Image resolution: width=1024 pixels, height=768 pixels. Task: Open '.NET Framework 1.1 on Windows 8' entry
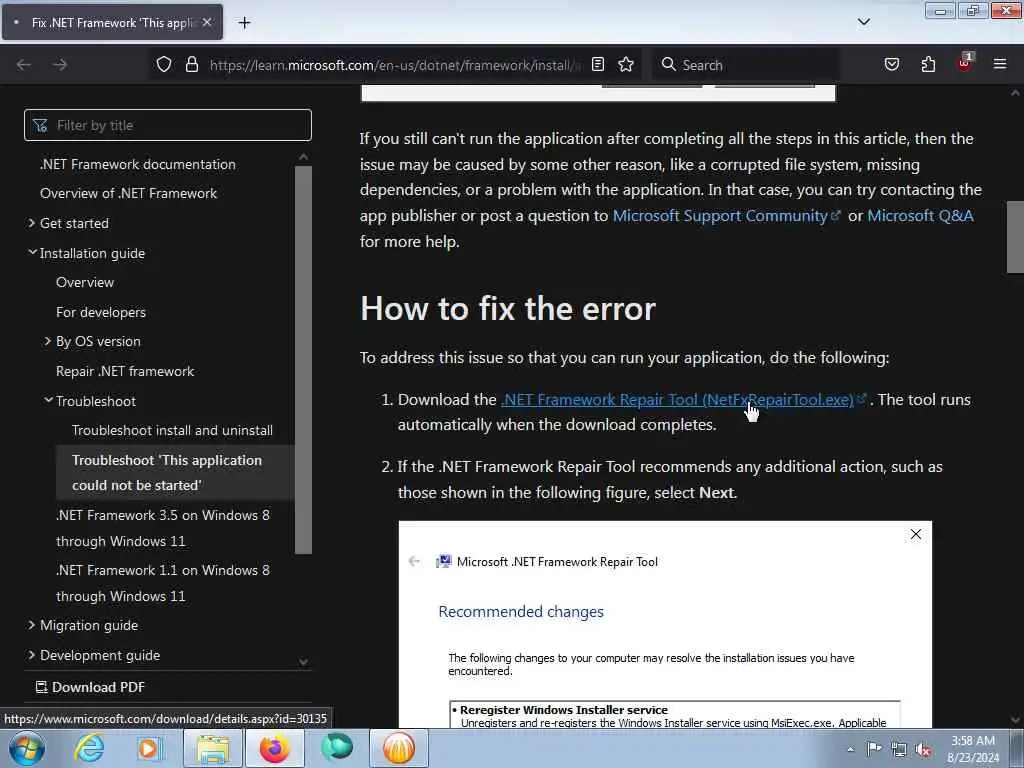[x=163, y=583]
